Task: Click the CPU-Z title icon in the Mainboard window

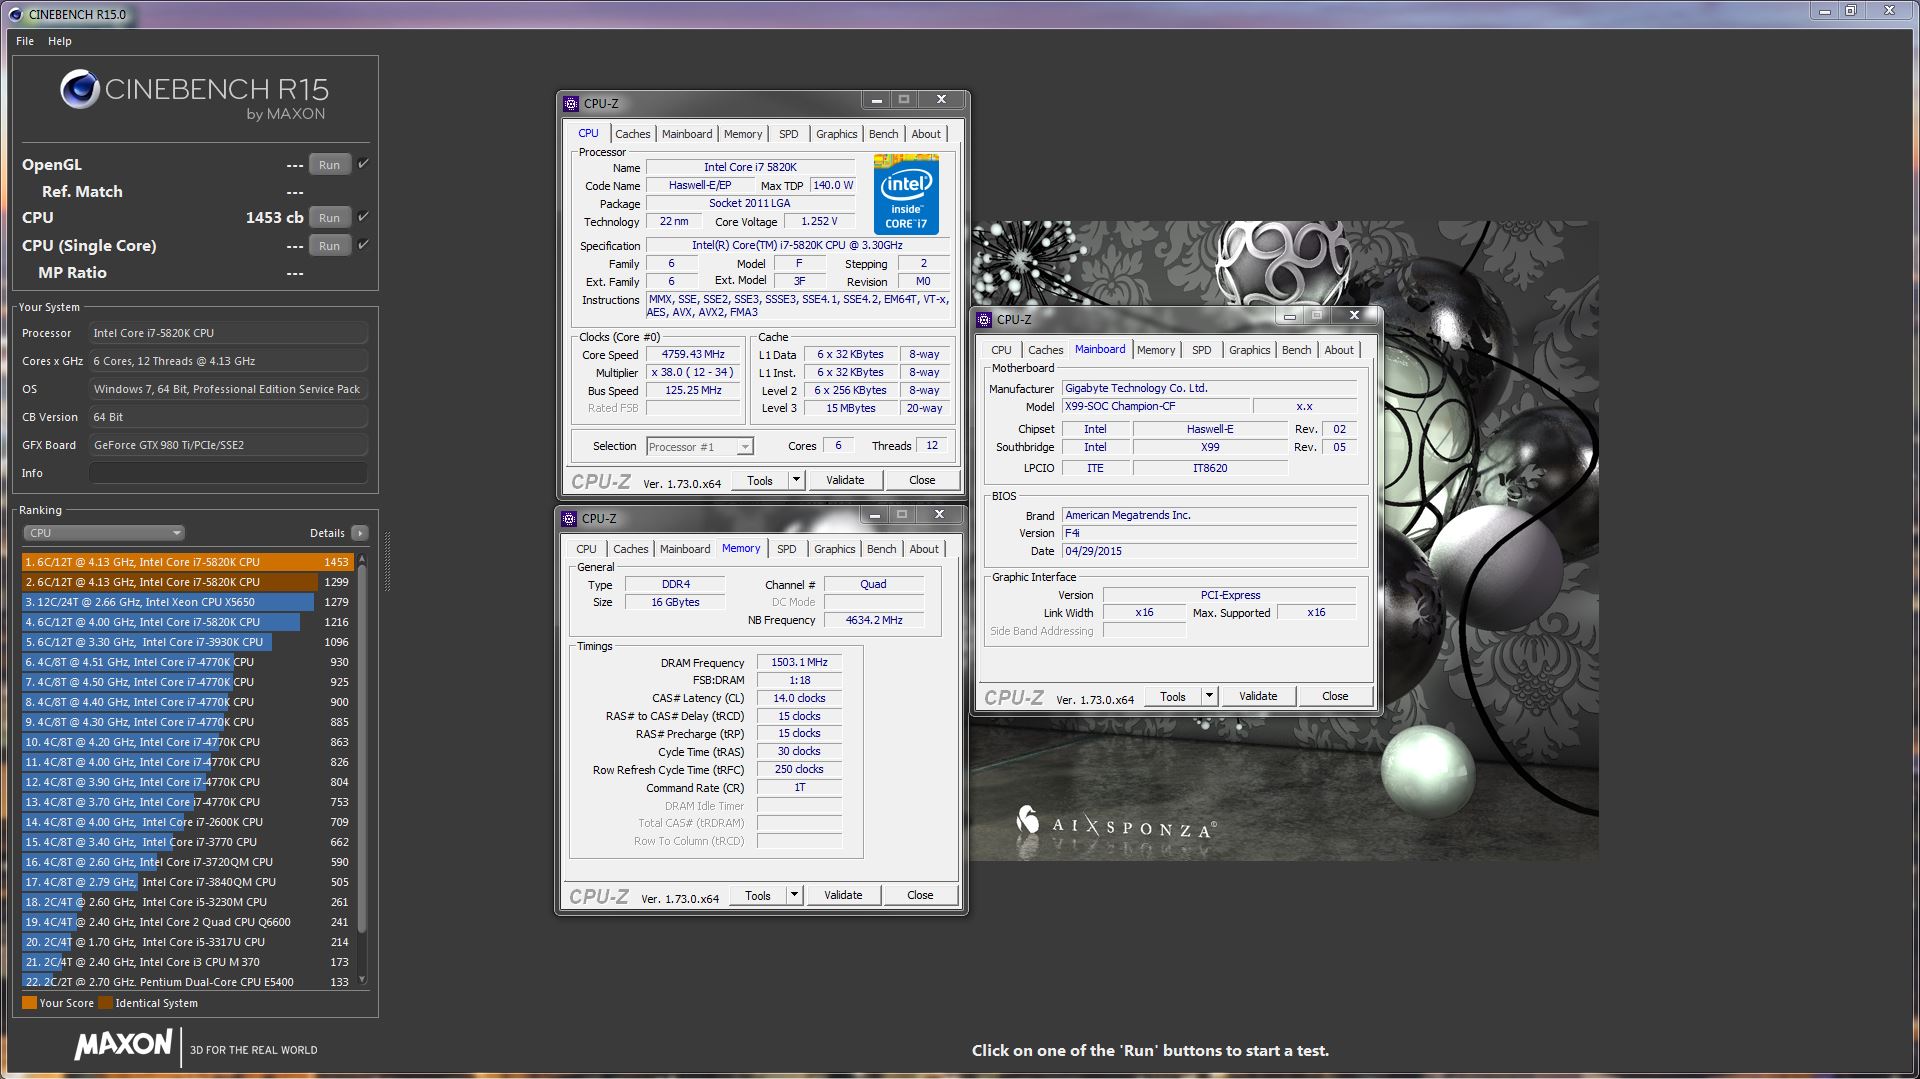Action: coord(984,319)
